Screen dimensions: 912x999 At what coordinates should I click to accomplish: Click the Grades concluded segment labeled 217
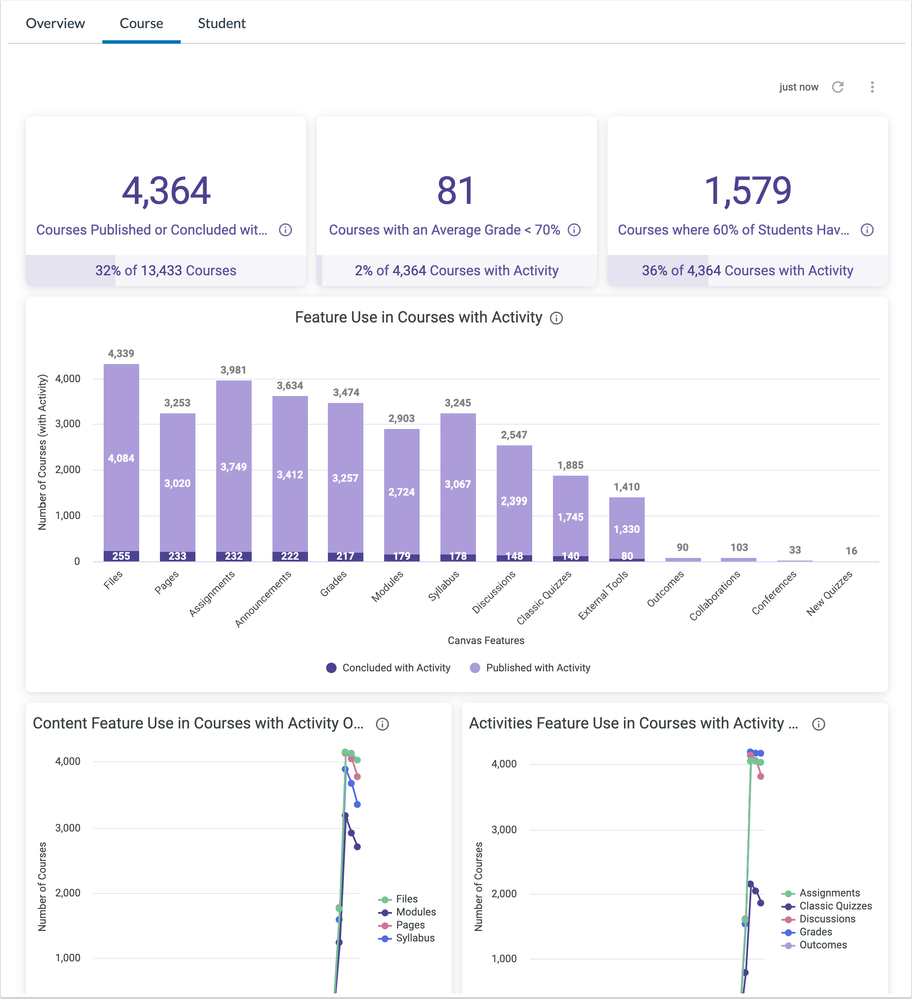coord(345,557)
